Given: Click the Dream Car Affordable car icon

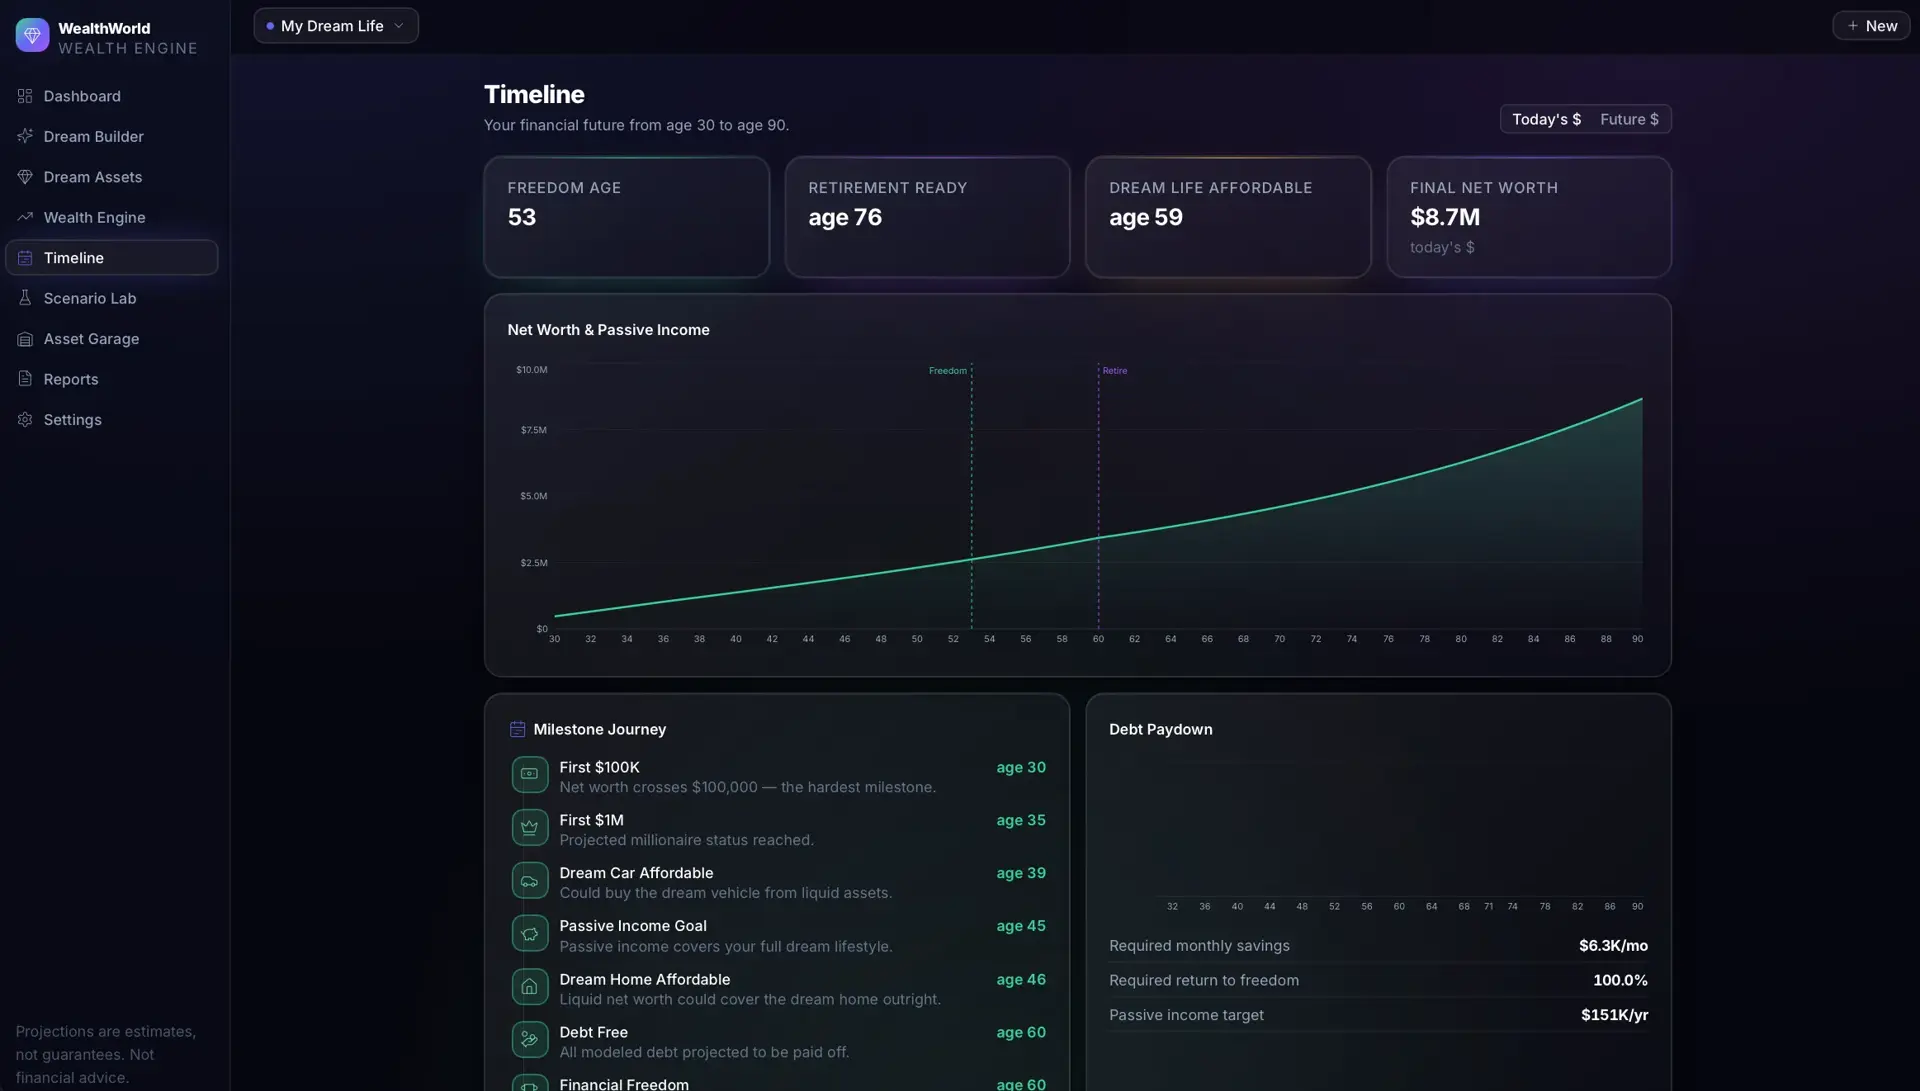Looking at the screenshot, I should [530, 880].
